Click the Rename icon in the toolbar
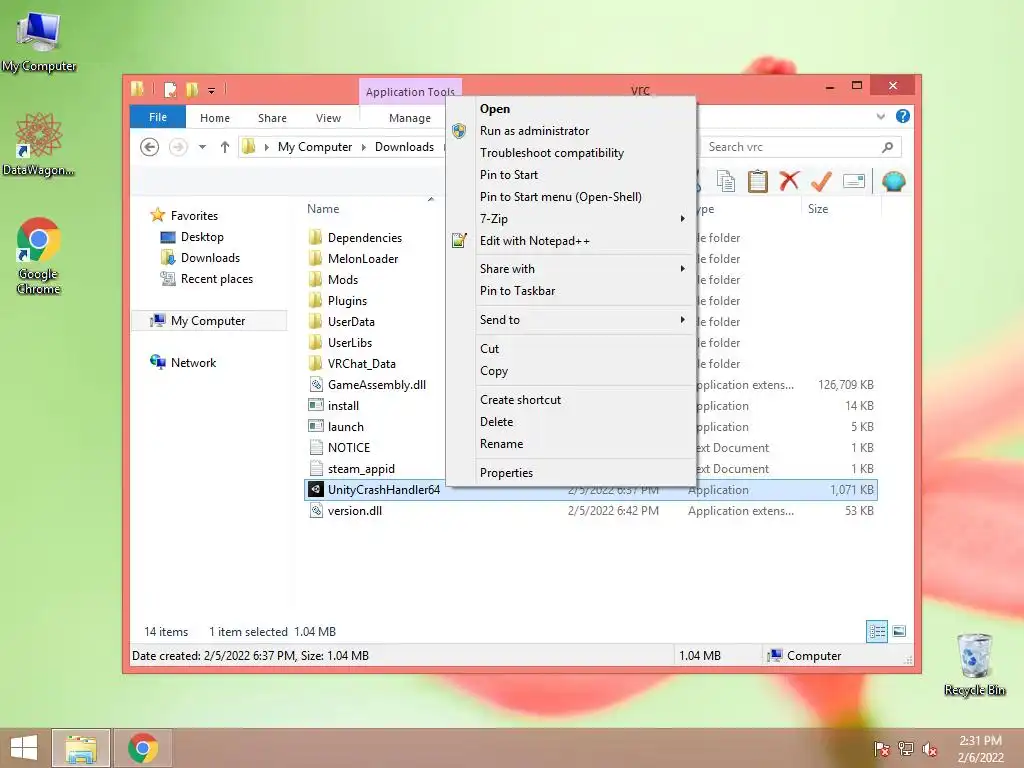 pyautogui.click(x=854, y=181)
